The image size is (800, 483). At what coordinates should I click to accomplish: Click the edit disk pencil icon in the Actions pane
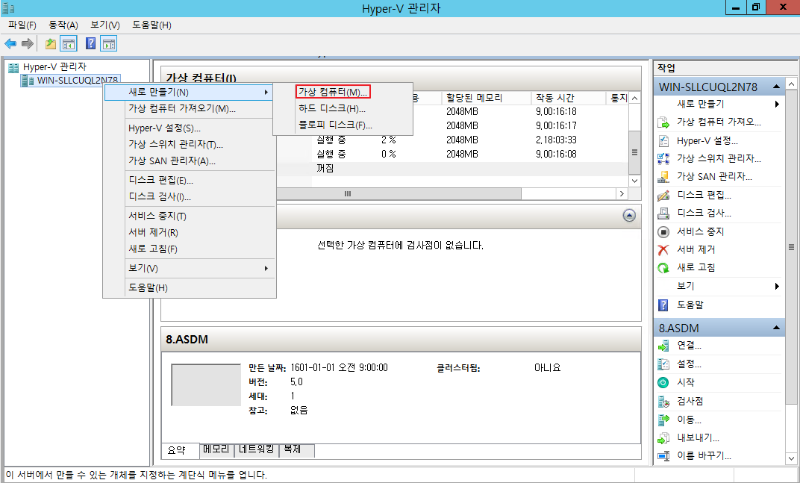coord(663,195)
